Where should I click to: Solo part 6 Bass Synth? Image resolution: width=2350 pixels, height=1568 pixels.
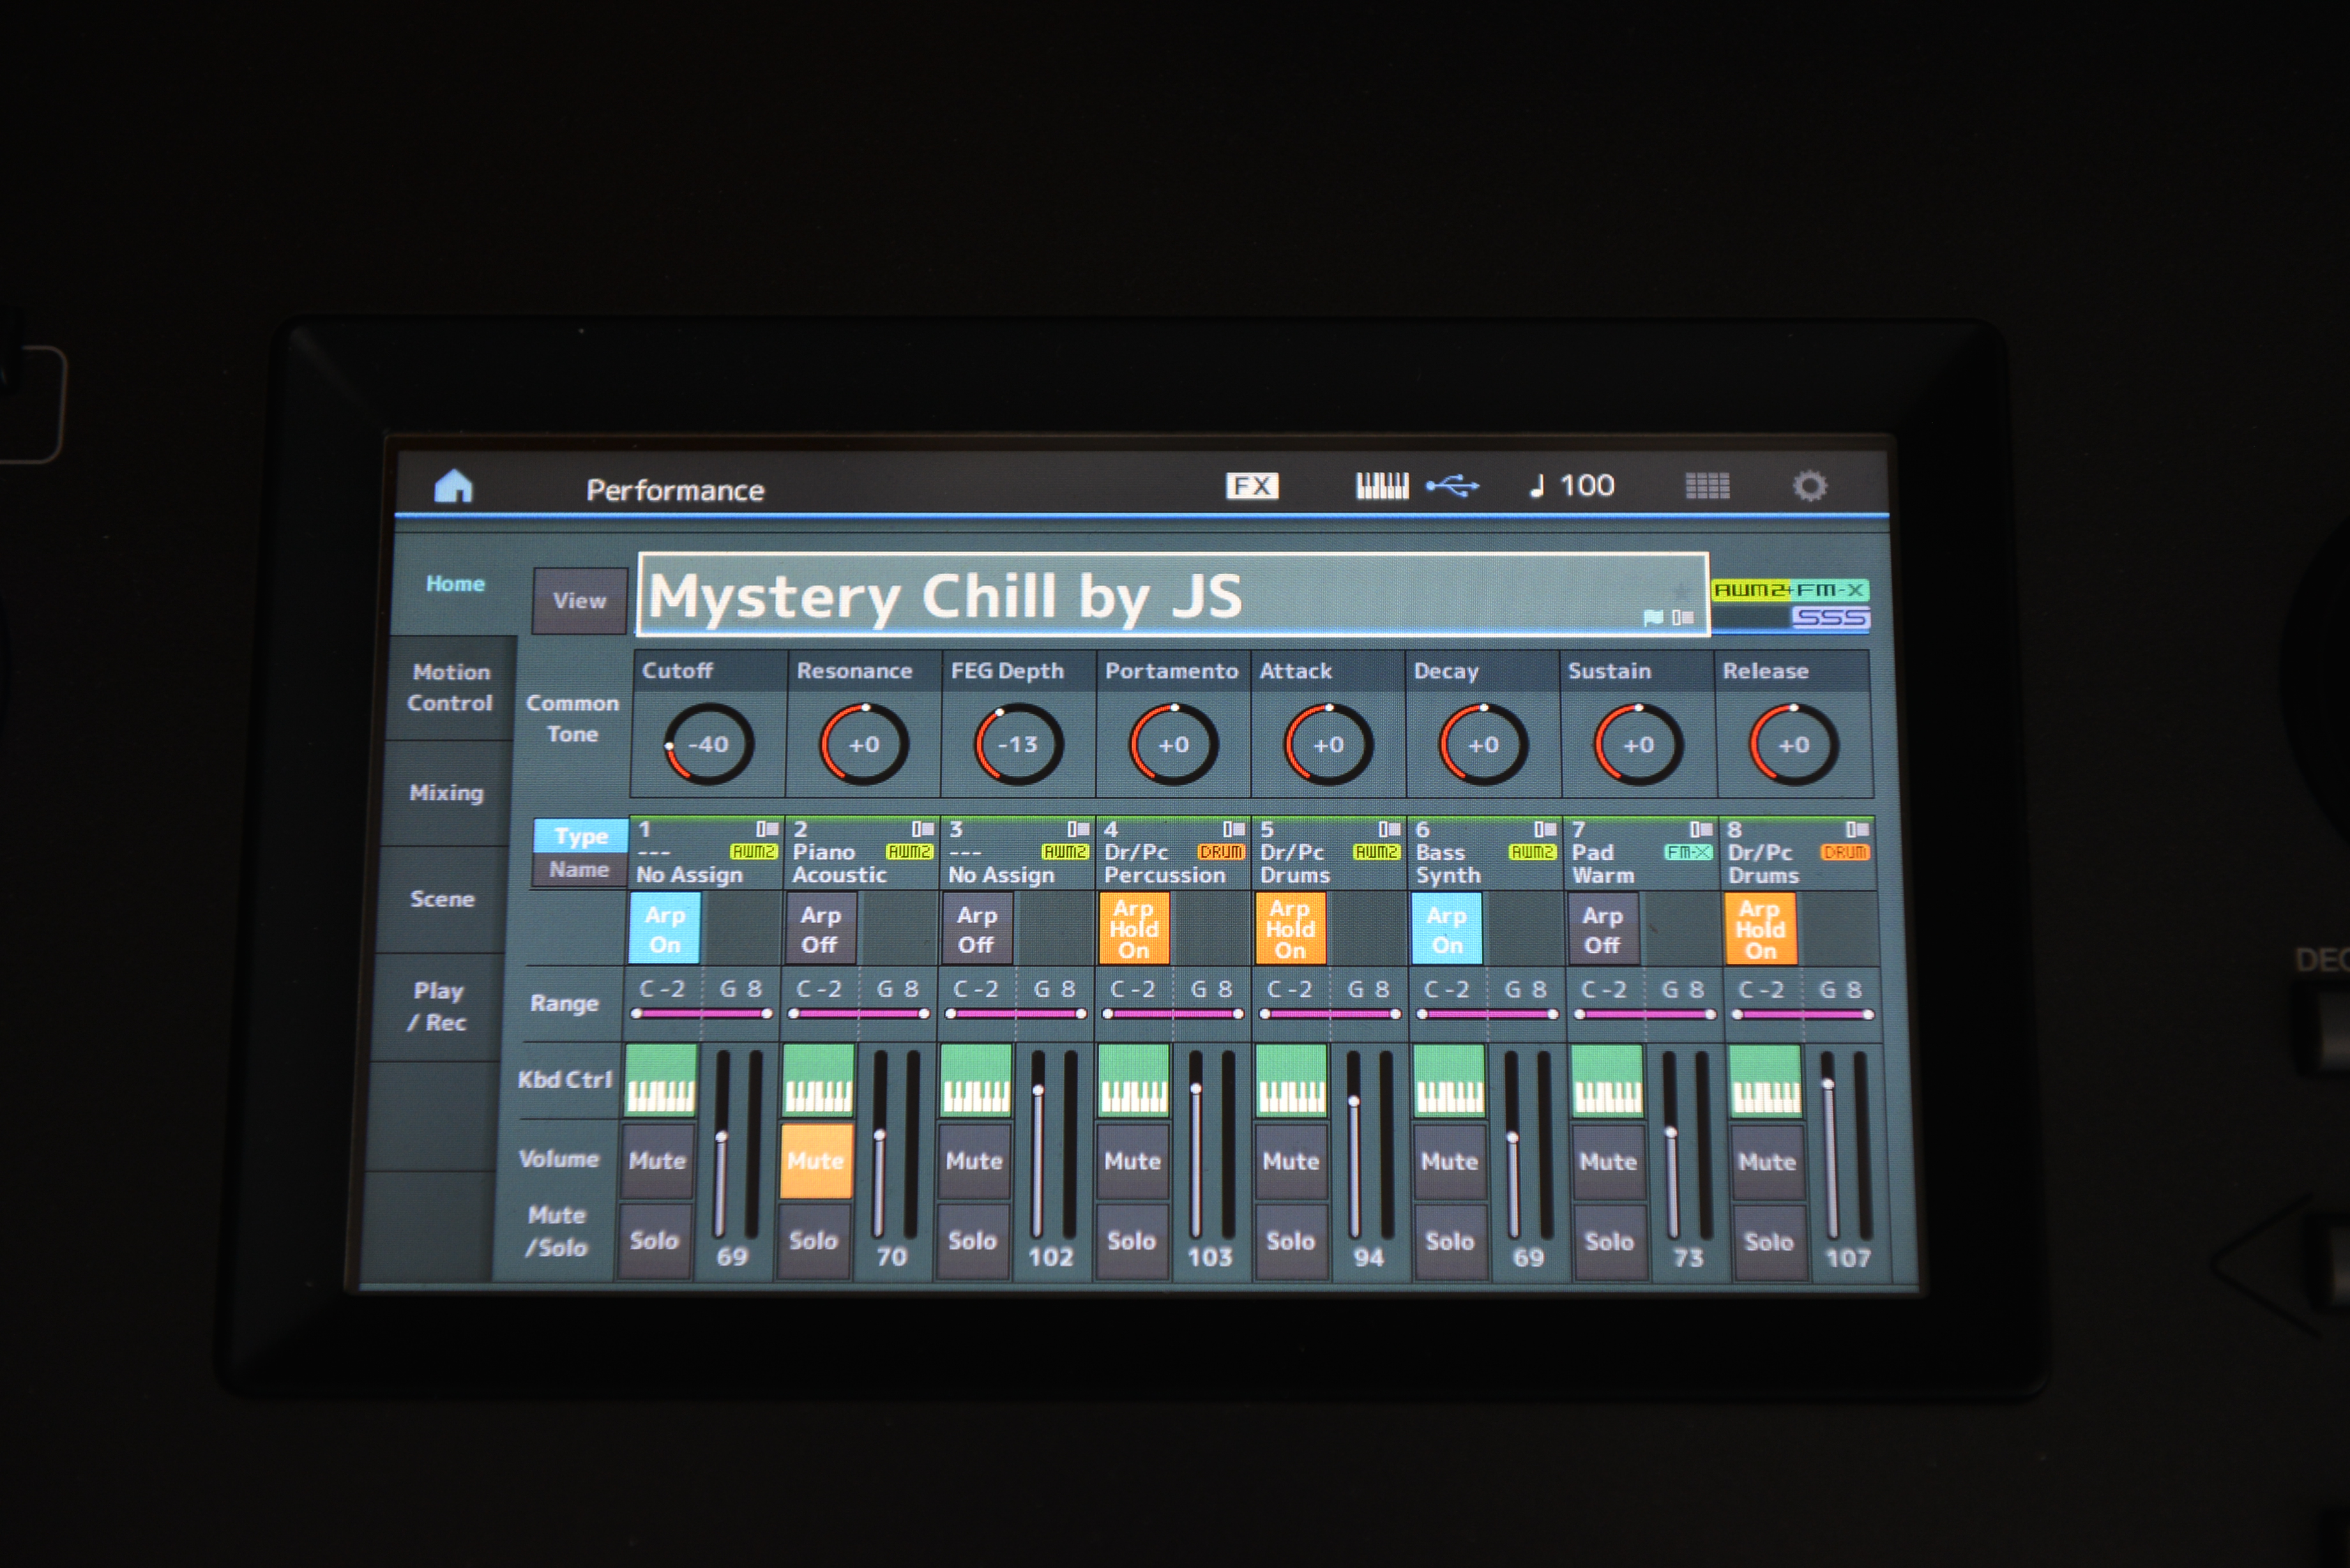[x=1449, y=1241]
